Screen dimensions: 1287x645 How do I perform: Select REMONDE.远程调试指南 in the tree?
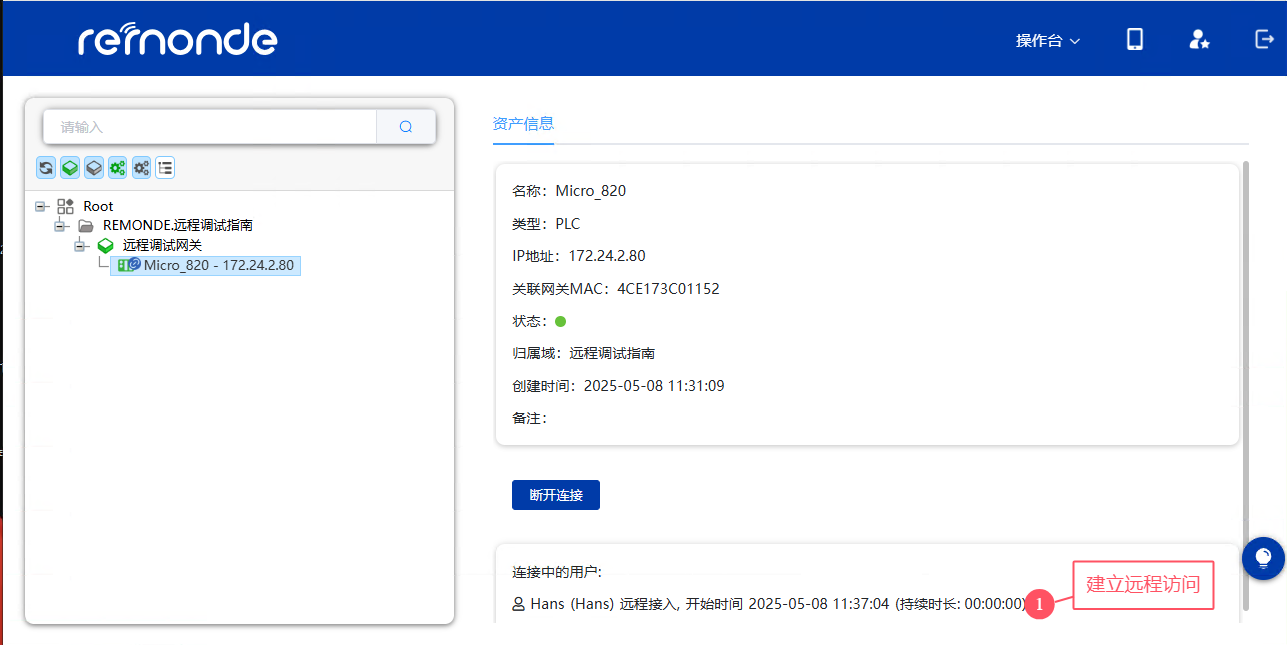pyautogui.click(x=178, y=226)
